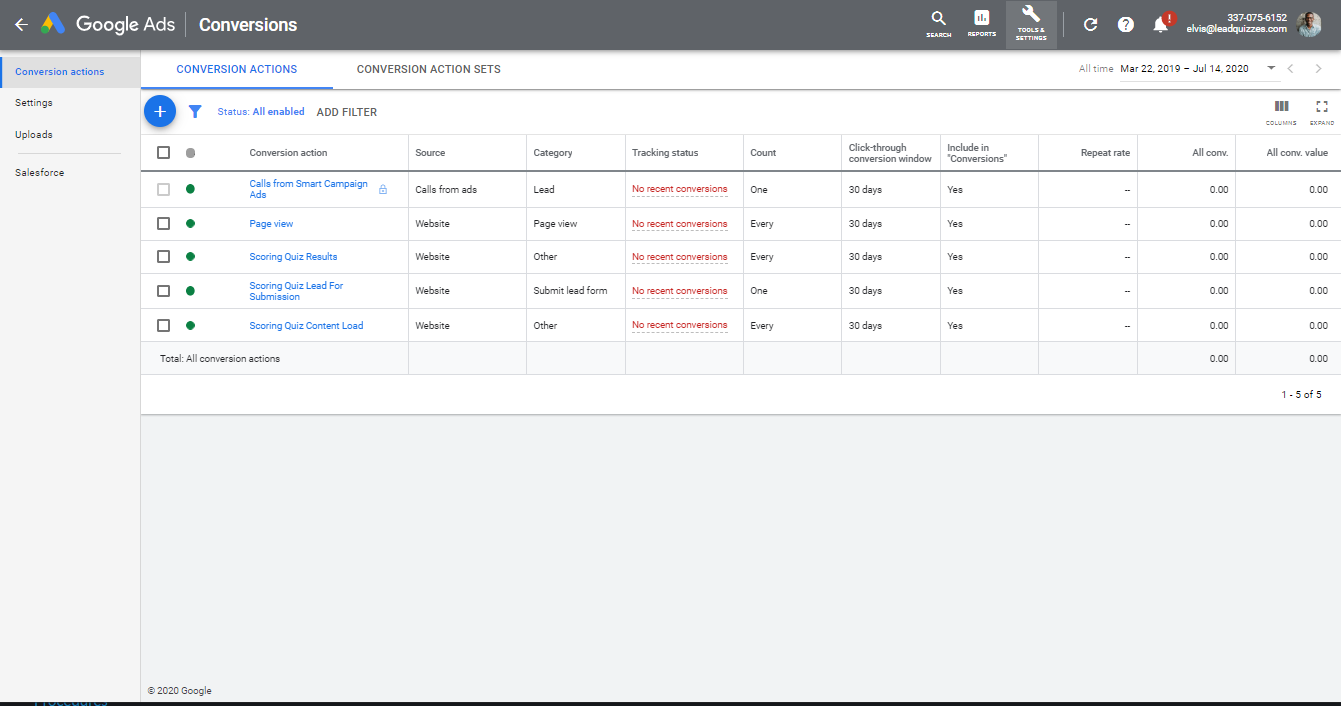The width and height of the screenshot is (1341, 706).
Task: Sort by Count column header
Action: tap(763, 153)
